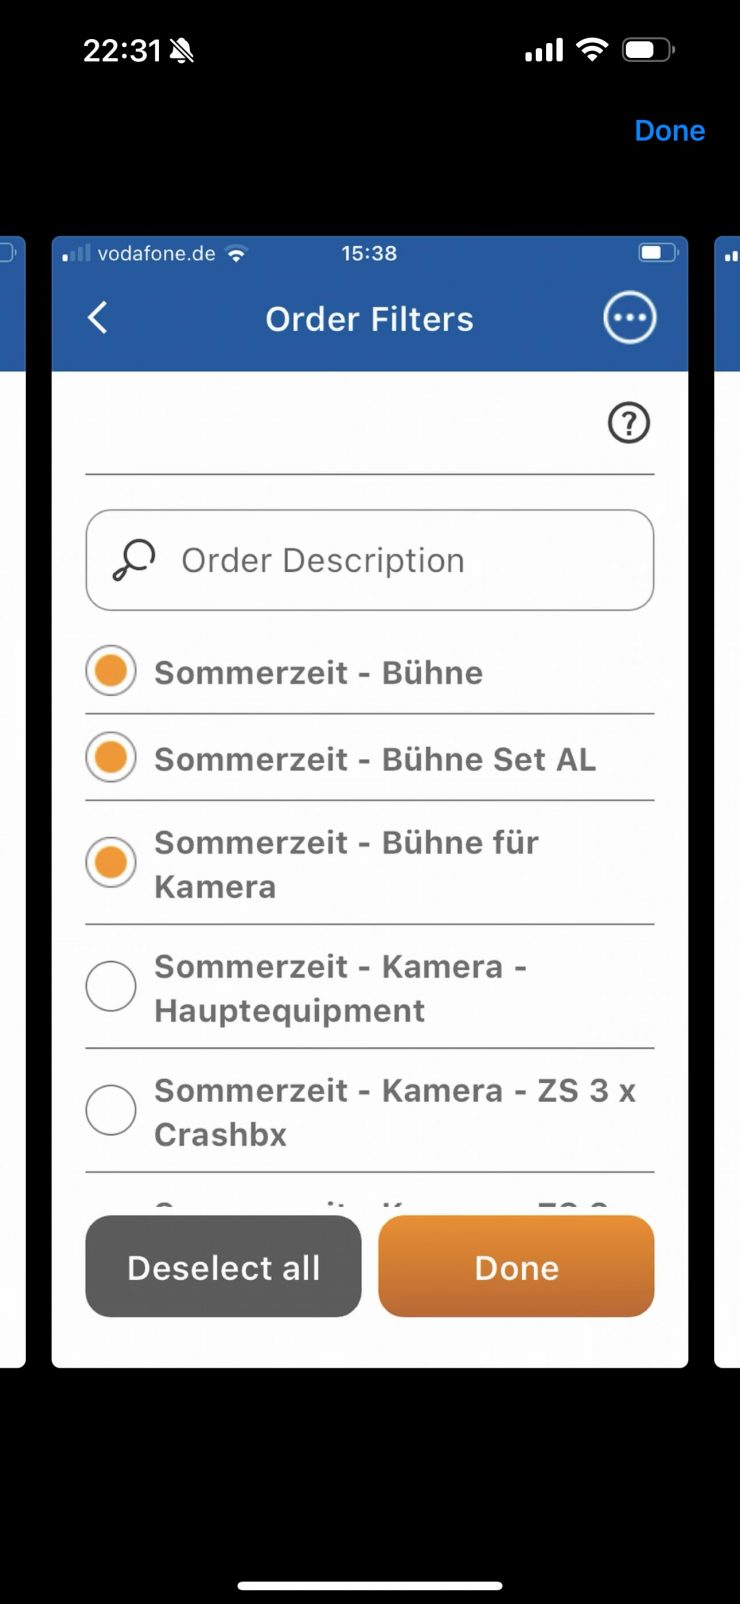
Task: Tap the magnifying glass search icon
Action: (x=134, y=560)
